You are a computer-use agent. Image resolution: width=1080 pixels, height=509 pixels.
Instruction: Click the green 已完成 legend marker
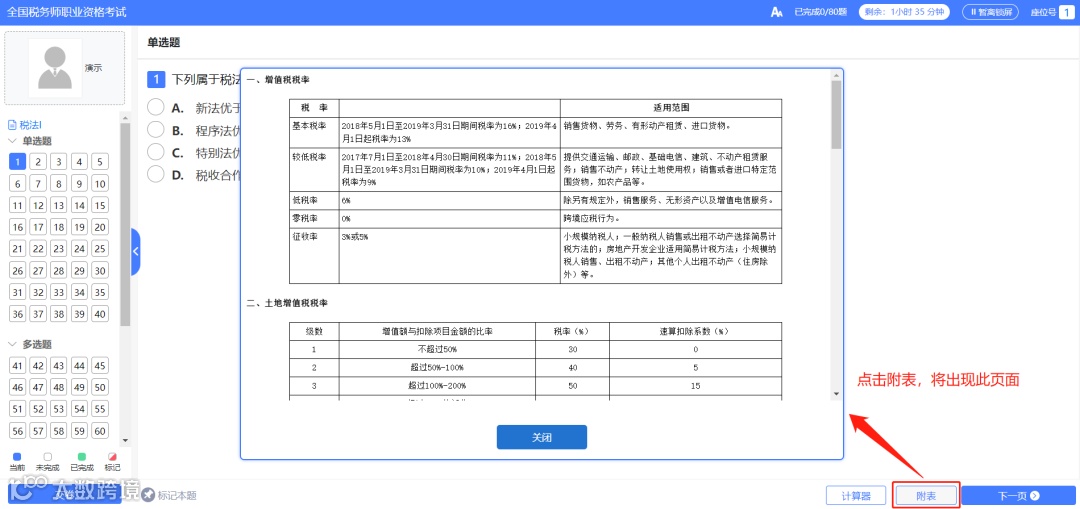(x=82, y=456)
